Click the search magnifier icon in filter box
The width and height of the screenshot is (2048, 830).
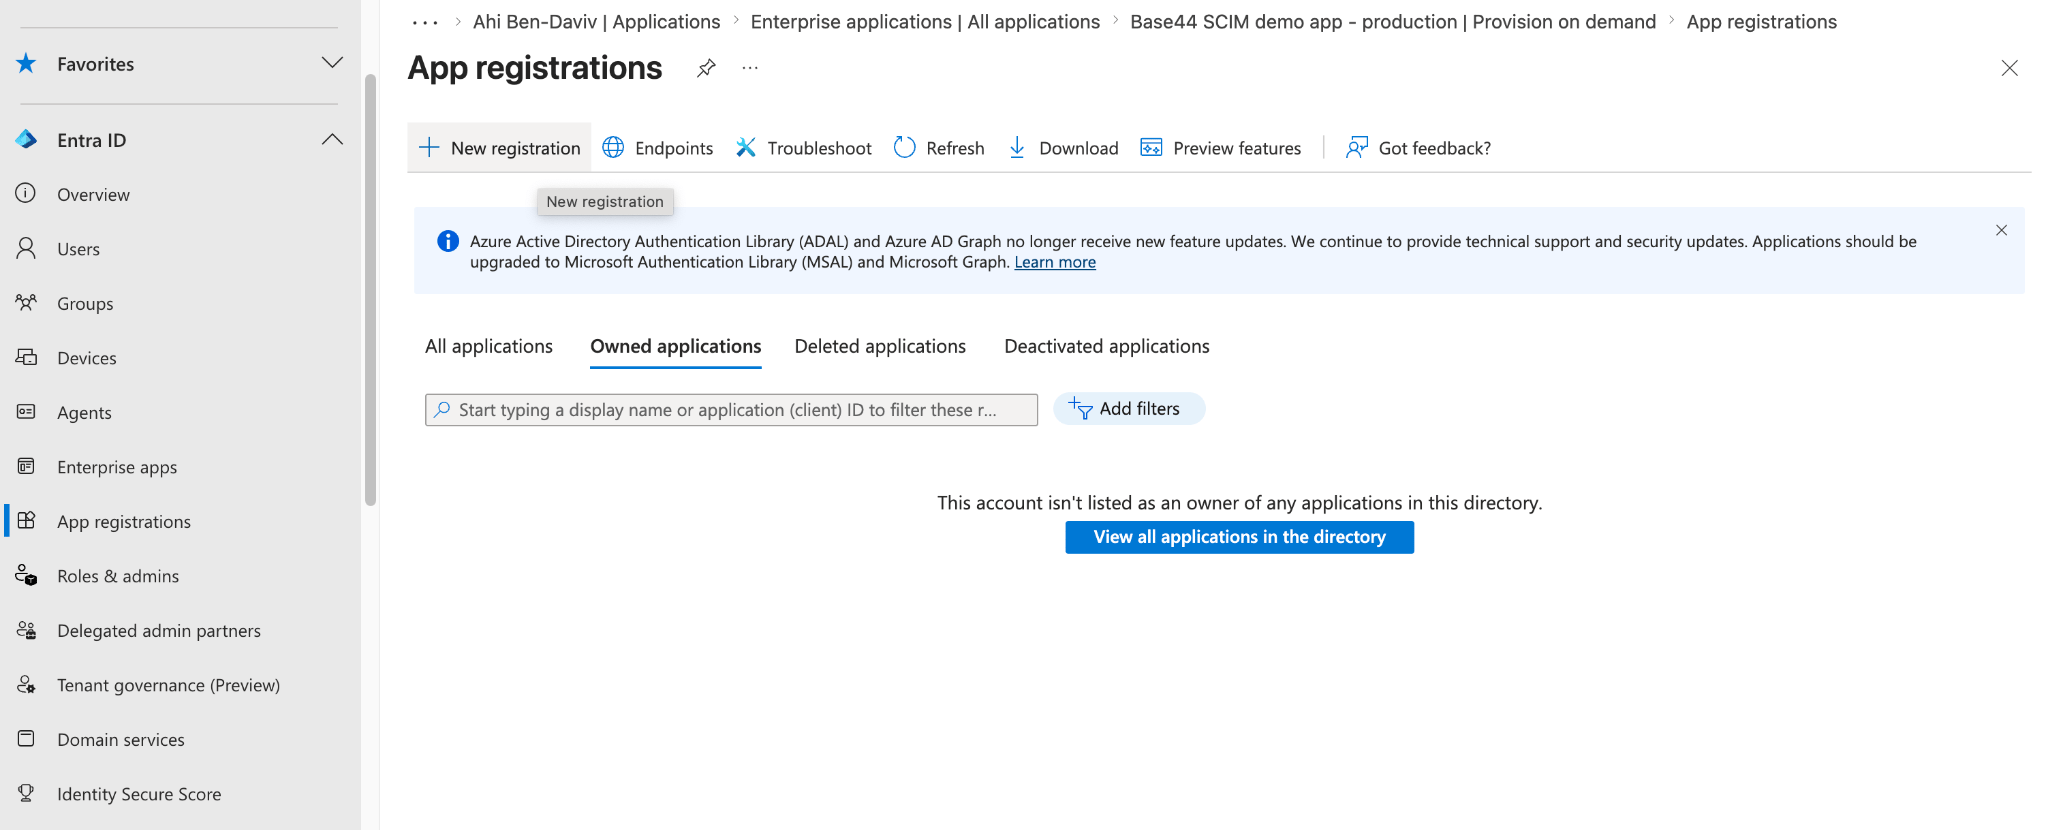click(x=442, y=410)
